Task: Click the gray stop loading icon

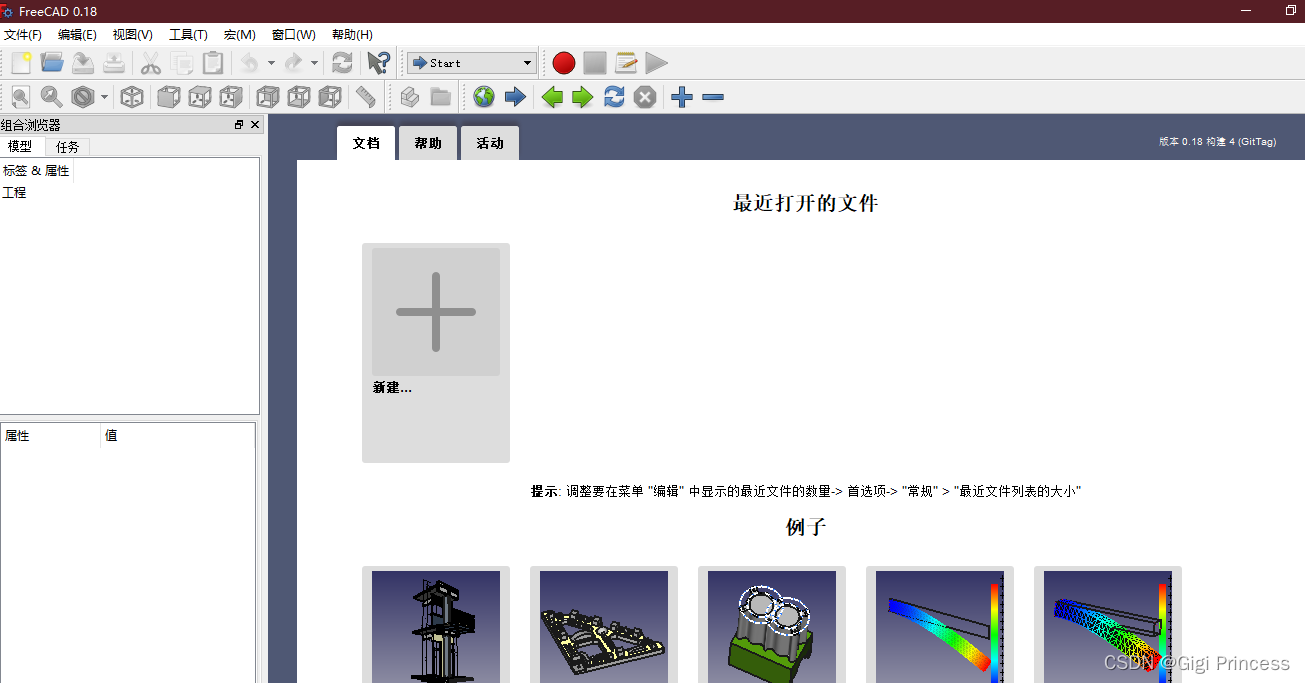Action: (x=645, y=97)
